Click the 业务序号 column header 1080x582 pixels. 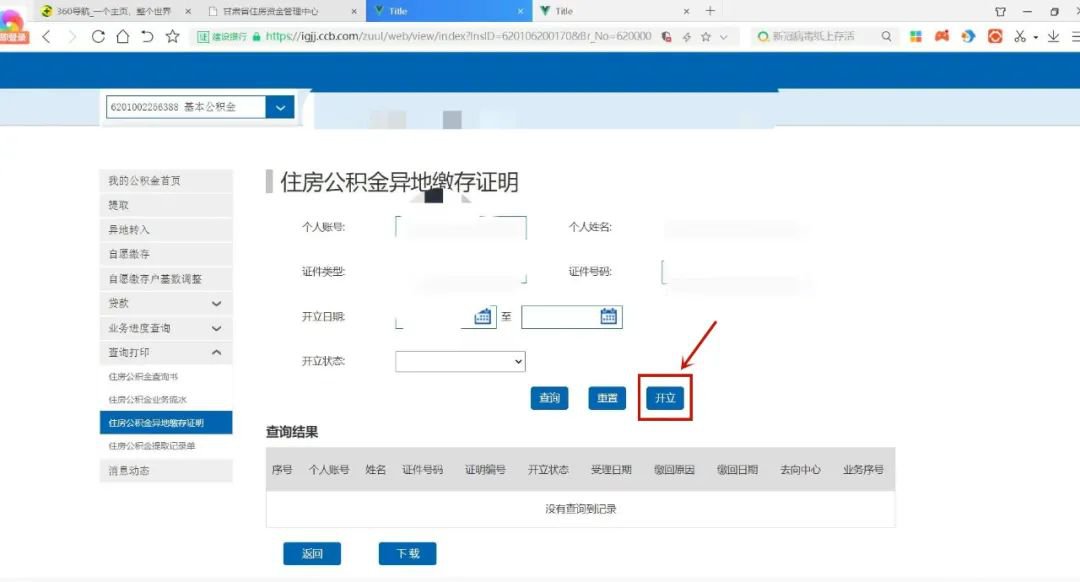click(x=863, y=470)
